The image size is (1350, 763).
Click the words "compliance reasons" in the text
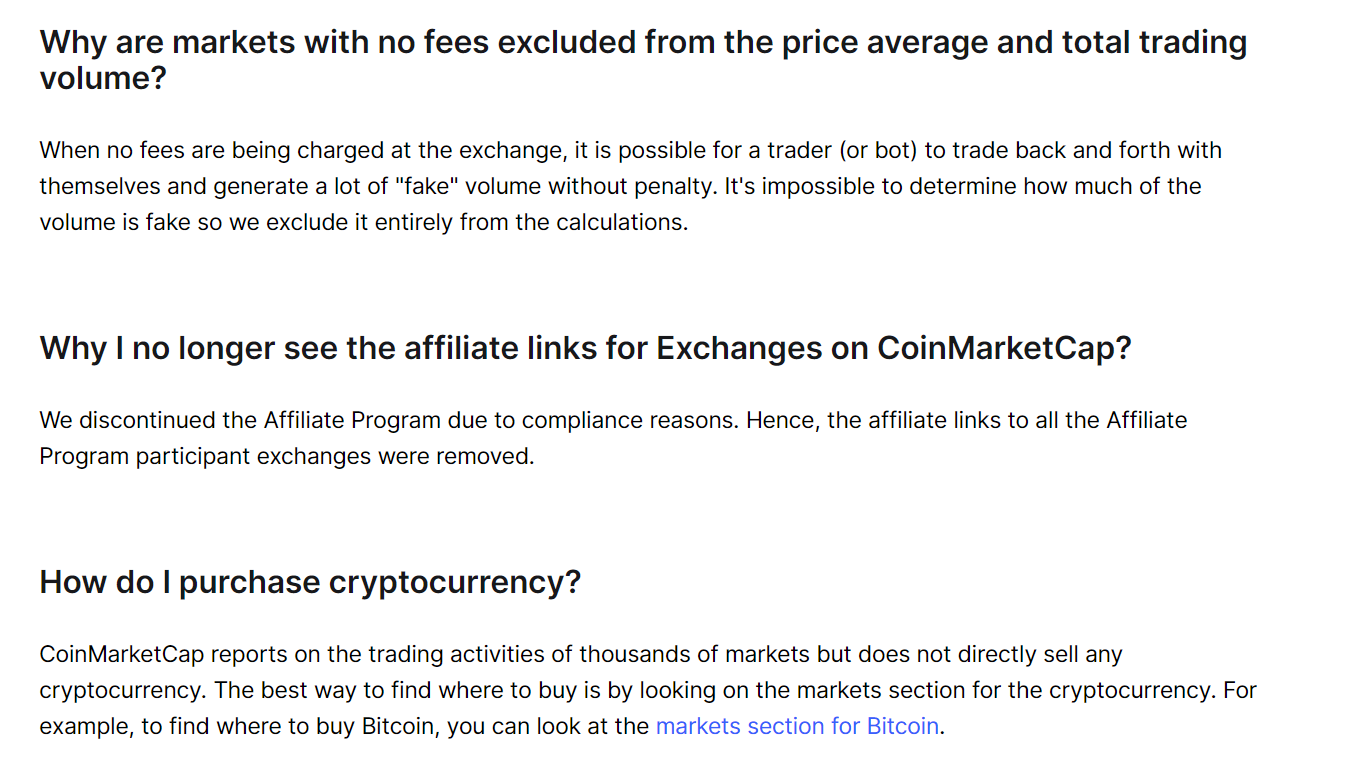[629, 420]
